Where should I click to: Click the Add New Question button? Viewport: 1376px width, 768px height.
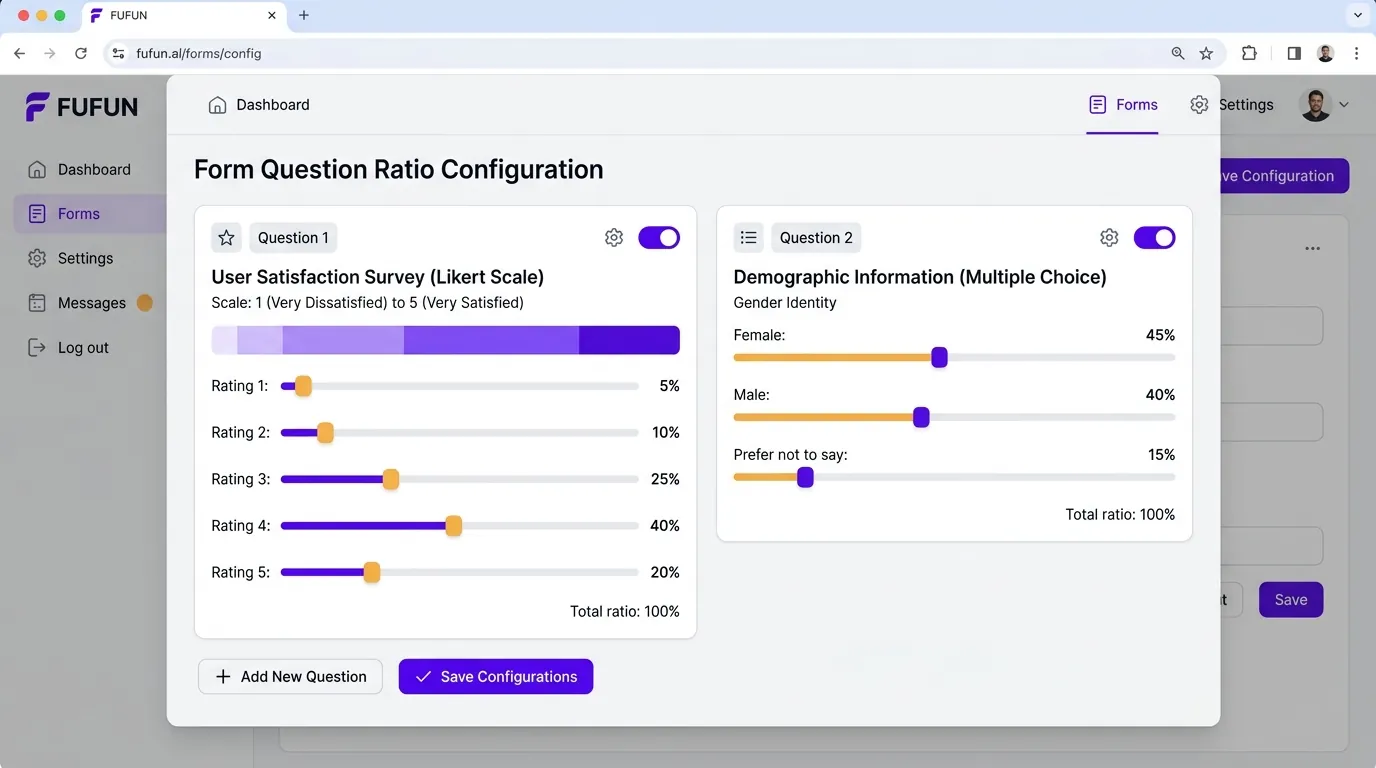(290, 677)
